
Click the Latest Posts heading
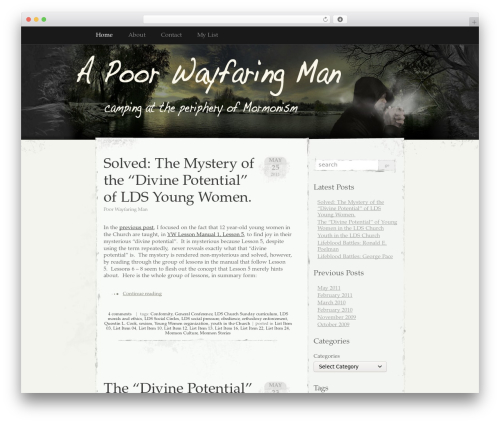[x=334, y=187]
